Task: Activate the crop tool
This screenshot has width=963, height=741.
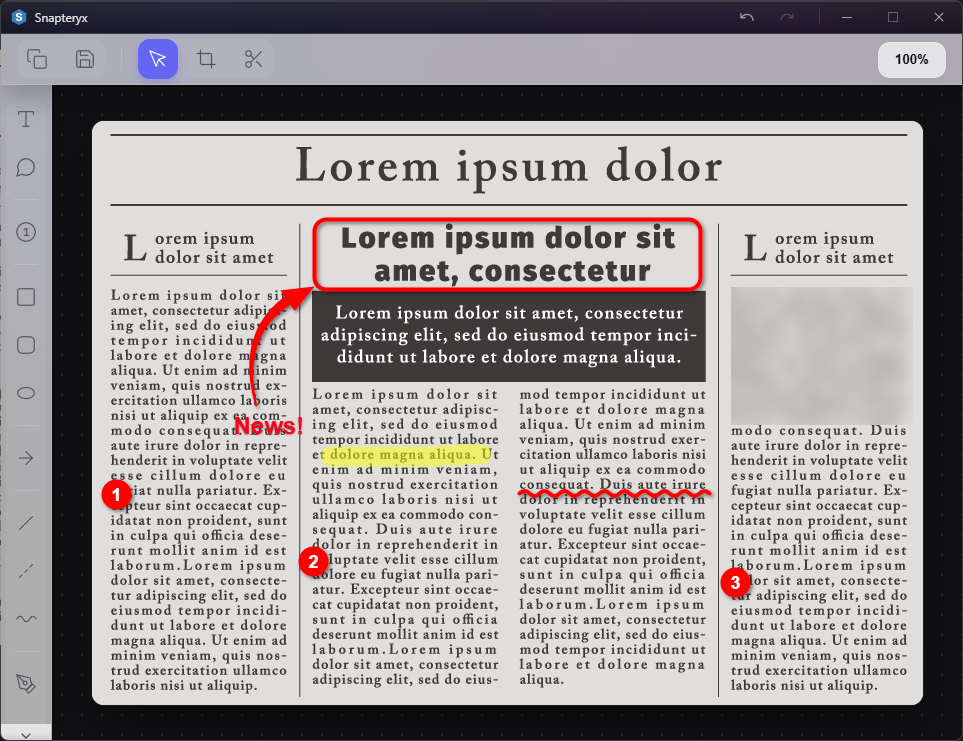Action: coord(206,59)
